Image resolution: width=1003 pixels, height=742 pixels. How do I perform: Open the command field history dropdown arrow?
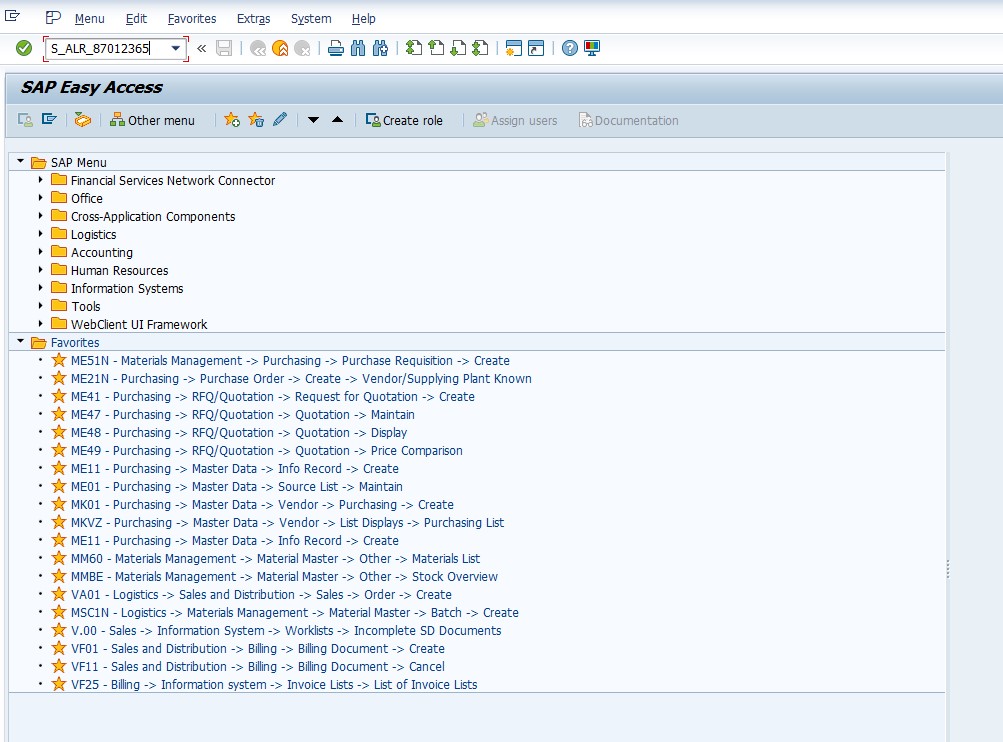tap(175, 48)
